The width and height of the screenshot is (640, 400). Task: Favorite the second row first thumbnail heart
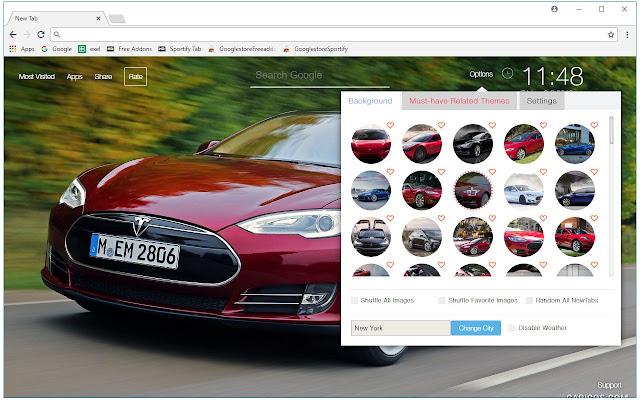point(390,172)
